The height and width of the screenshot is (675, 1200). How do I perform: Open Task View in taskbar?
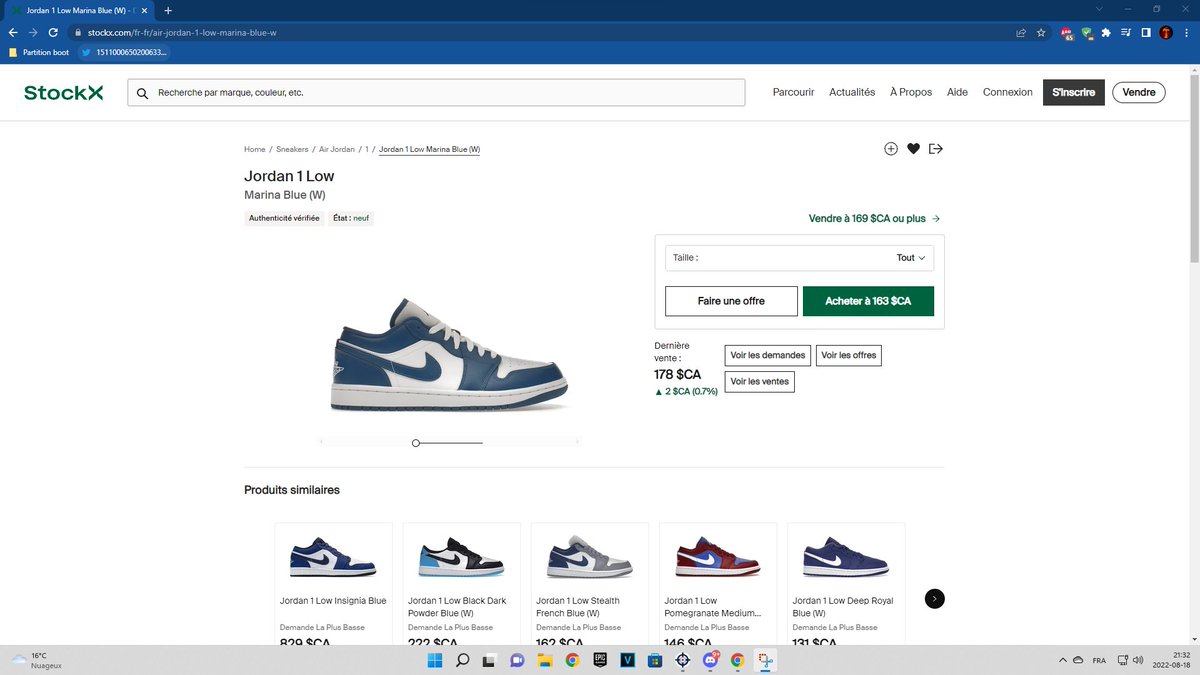pos(490,660)
